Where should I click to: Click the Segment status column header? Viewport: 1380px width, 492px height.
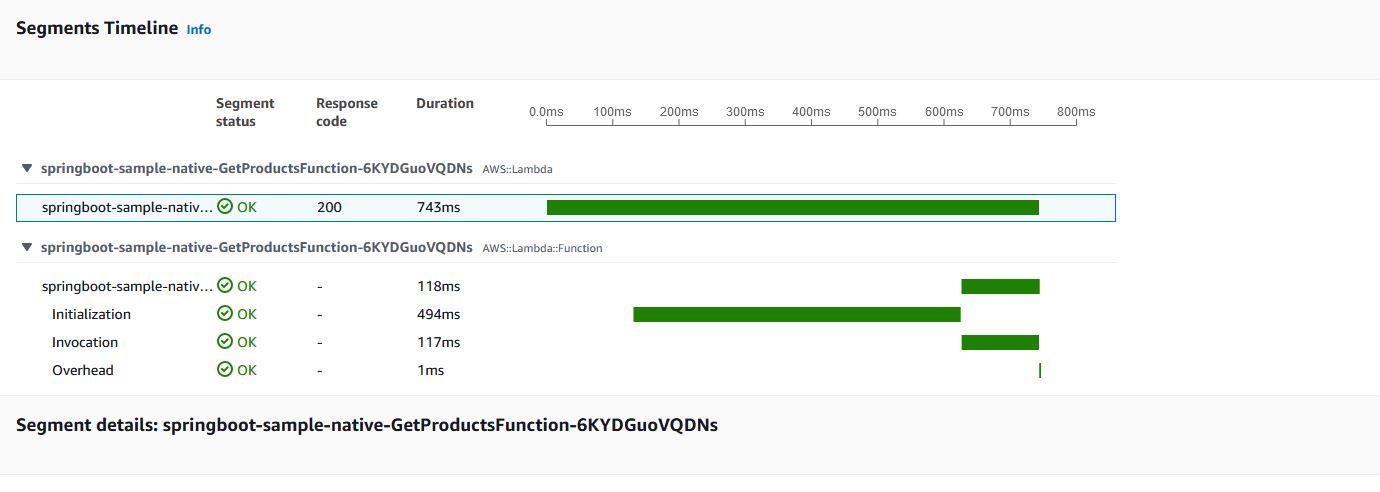(x=245, y=112)
